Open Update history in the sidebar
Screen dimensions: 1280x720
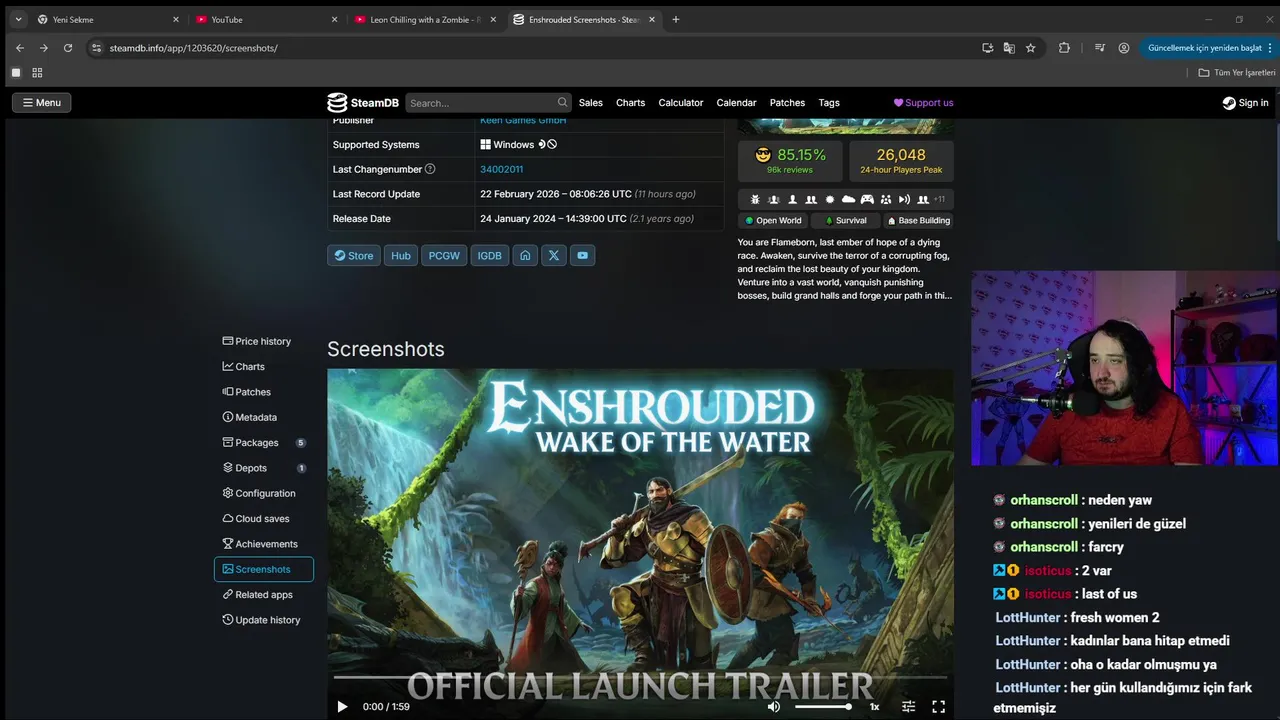tap(263, 620)
